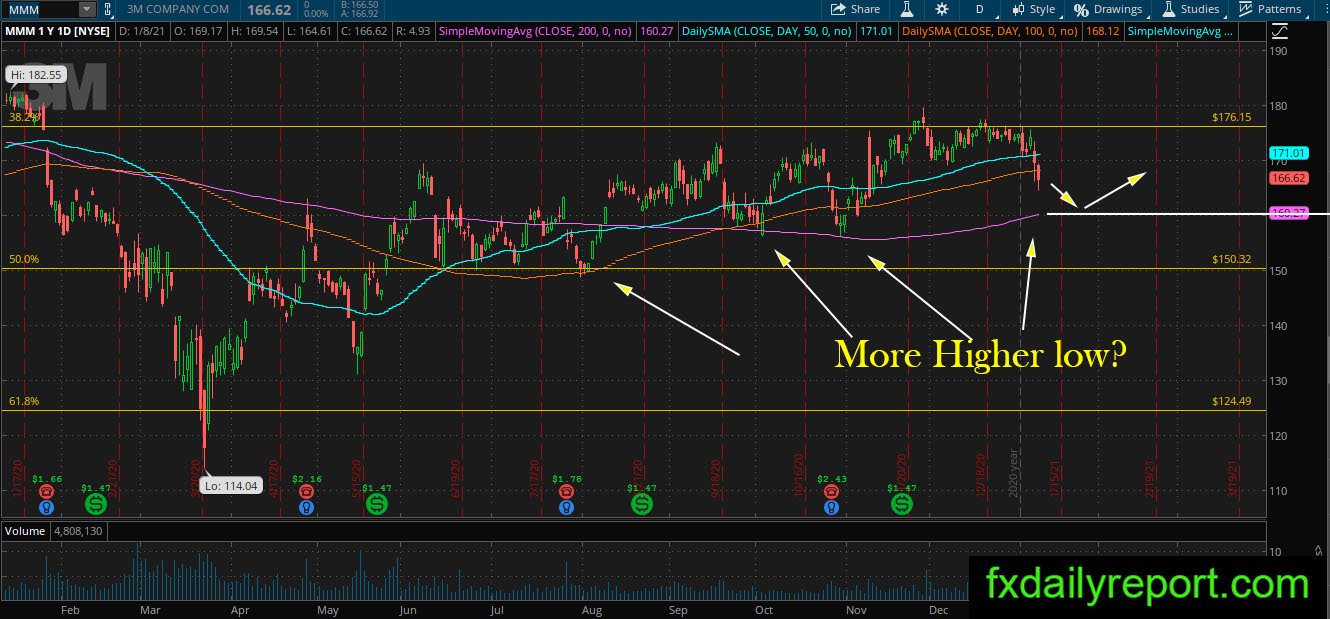Image resolution: width=1330 pixels, height=619 pixels.
Task: Click the Lo: 114.04 price bubble
Action: tap(232, 486)
